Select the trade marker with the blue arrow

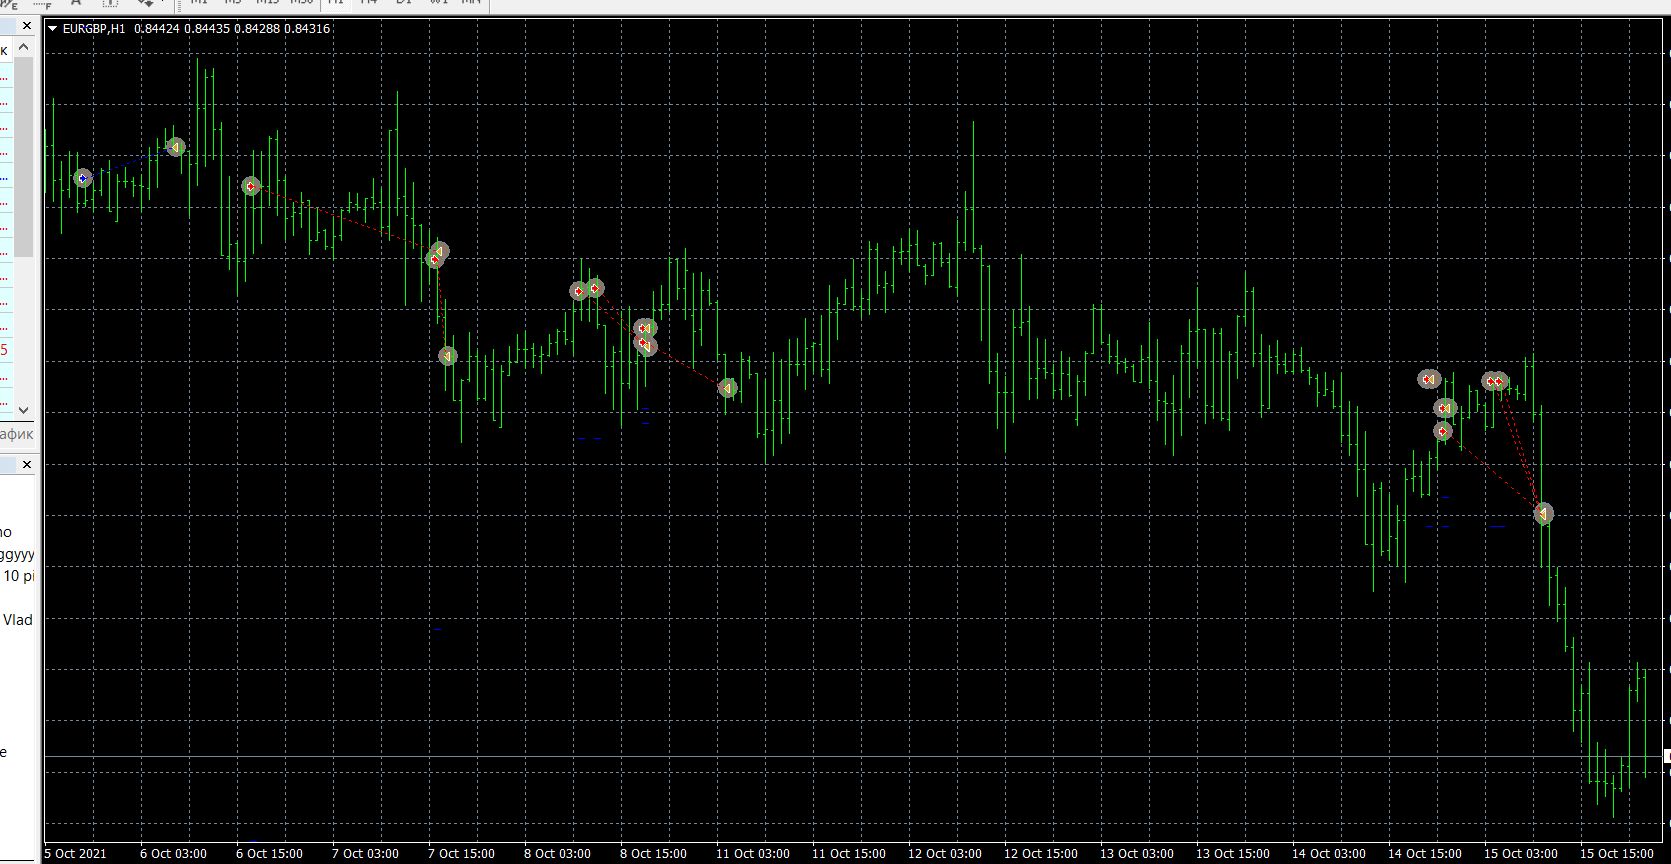point(83,178)
